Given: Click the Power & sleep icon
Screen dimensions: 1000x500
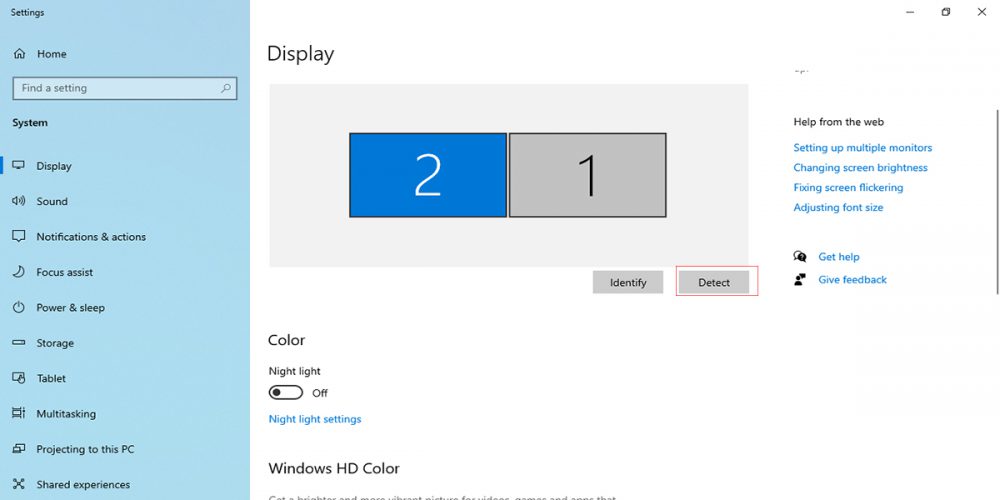Looking at the screenshot, I should coord(18,307).
